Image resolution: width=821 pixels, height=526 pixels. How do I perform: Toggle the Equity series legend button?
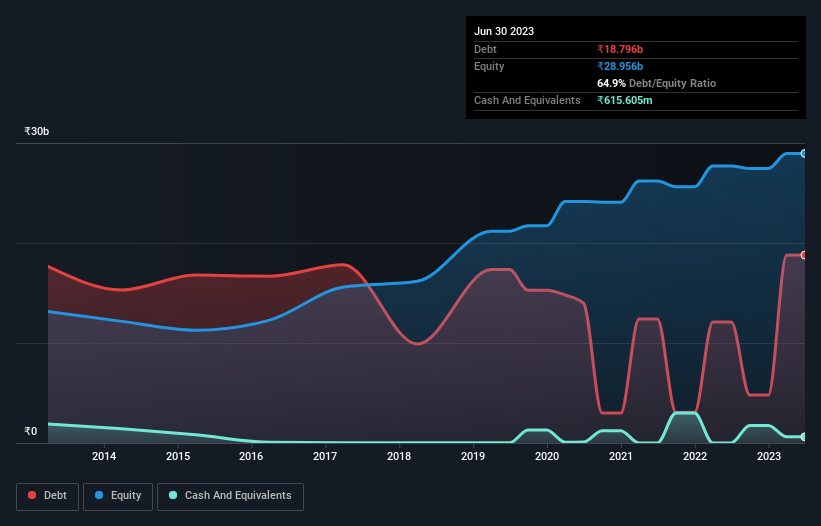pos(118,496)
